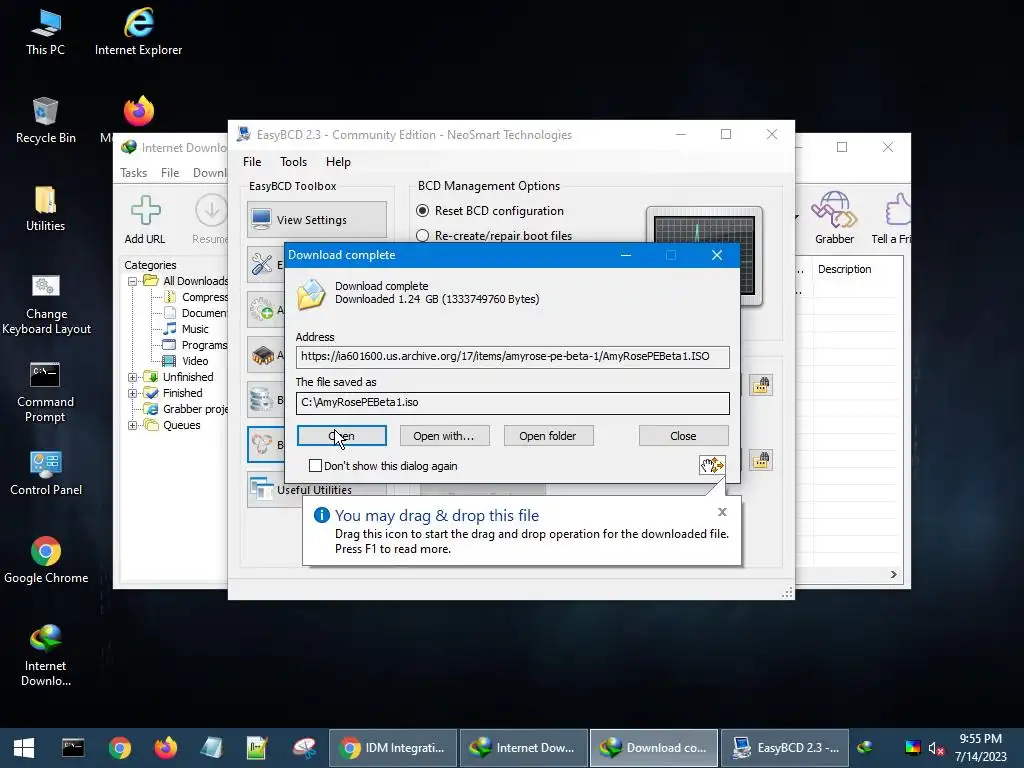Open the Recycle Bin icon
This screenshot has width=1024, height=768.
[45, 121]
